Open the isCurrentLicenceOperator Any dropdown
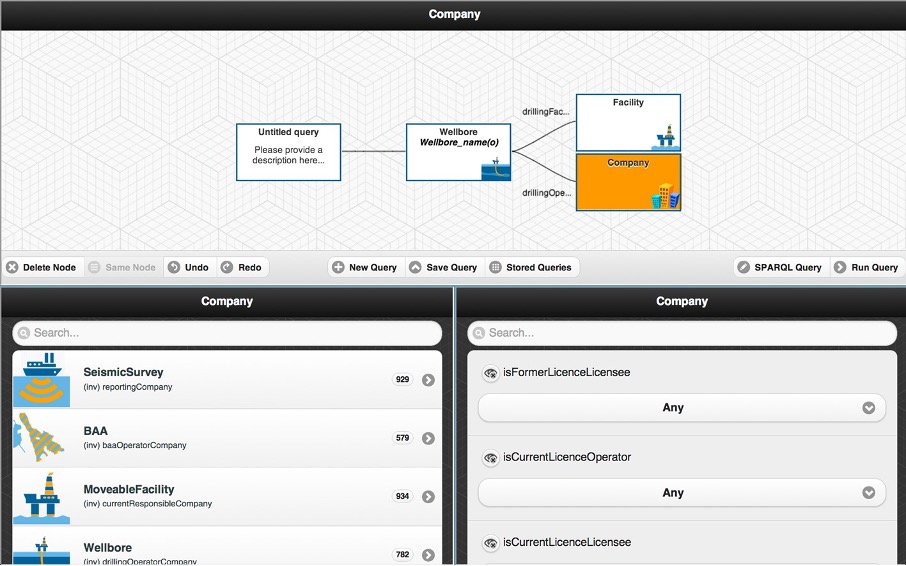Viewport: 906px width, 566px height. pyautogui.click(x=681, y=493)
